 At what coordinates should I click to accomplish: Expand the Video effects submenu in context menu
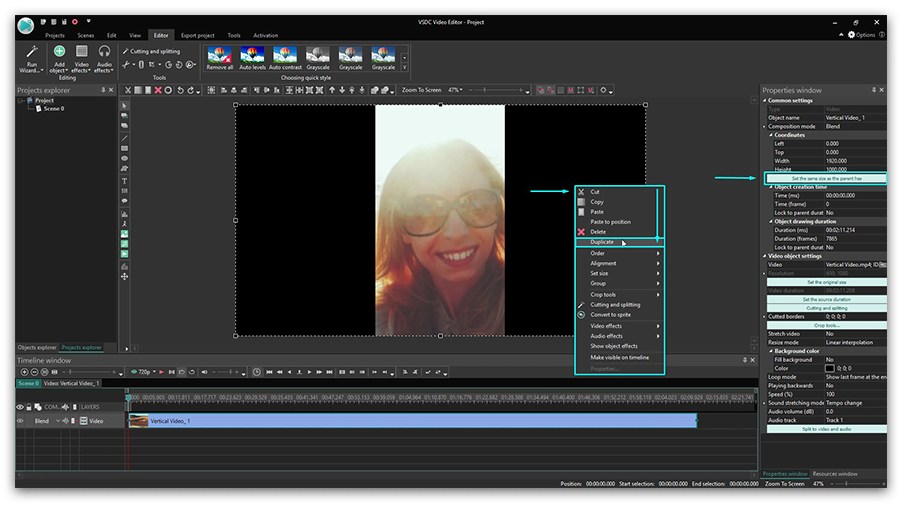click(x=619, y=326)
